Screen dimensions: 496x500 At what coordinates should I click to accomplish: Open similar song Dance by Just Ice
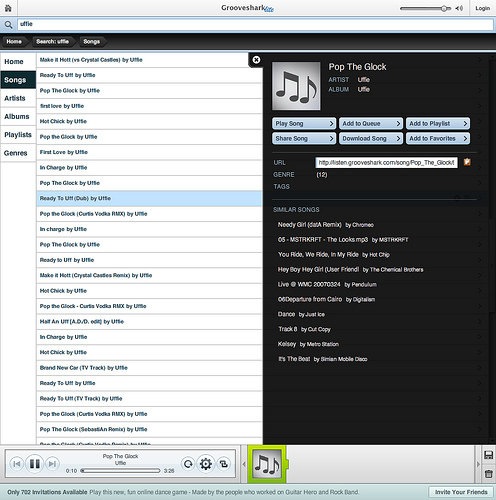pos(301,314)
